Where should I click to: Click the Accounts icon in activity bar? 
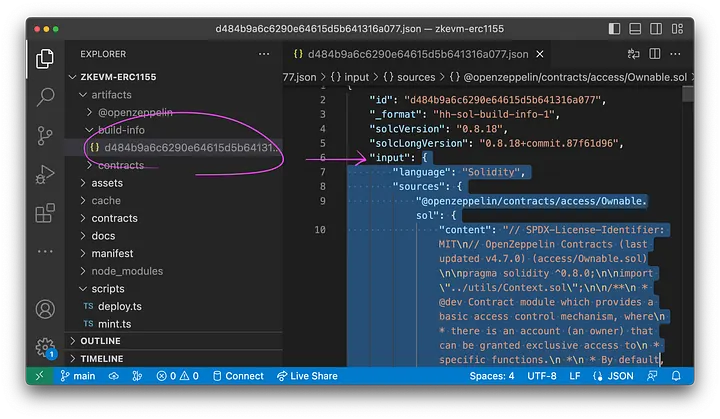click(45, 310)
